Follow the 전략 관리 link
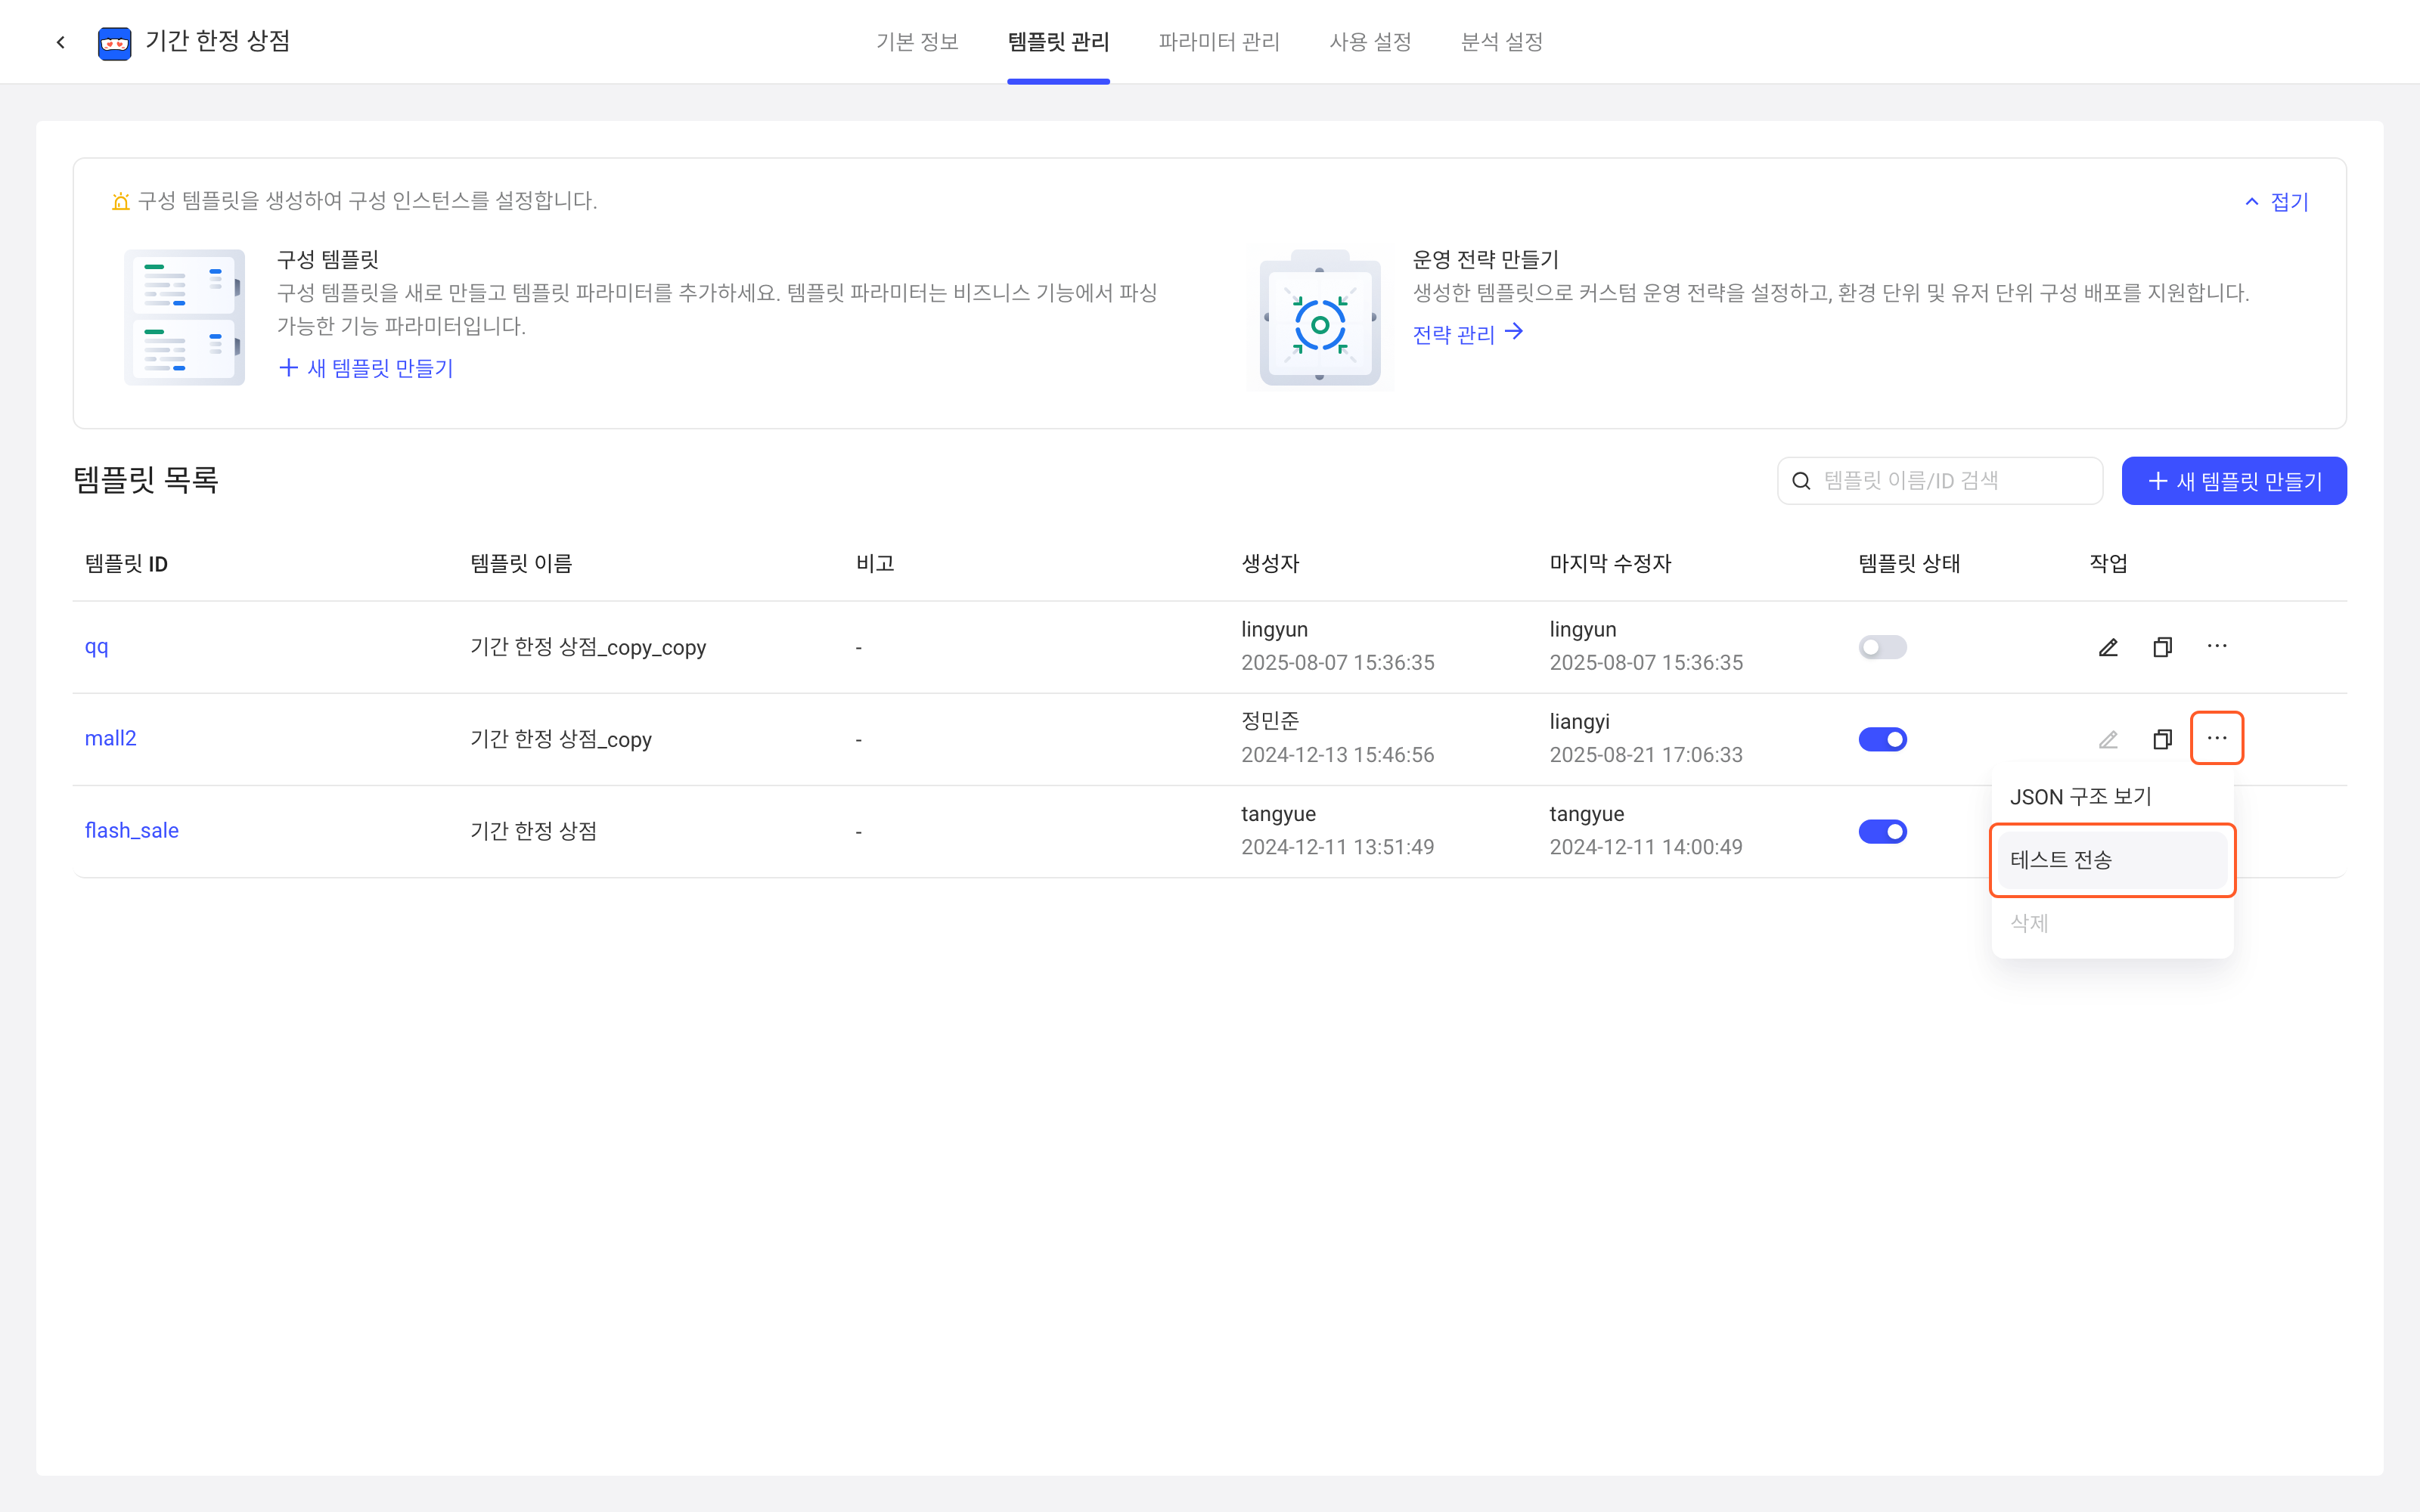This screenshot has height=1512, width=2420. click(1467, 334)
